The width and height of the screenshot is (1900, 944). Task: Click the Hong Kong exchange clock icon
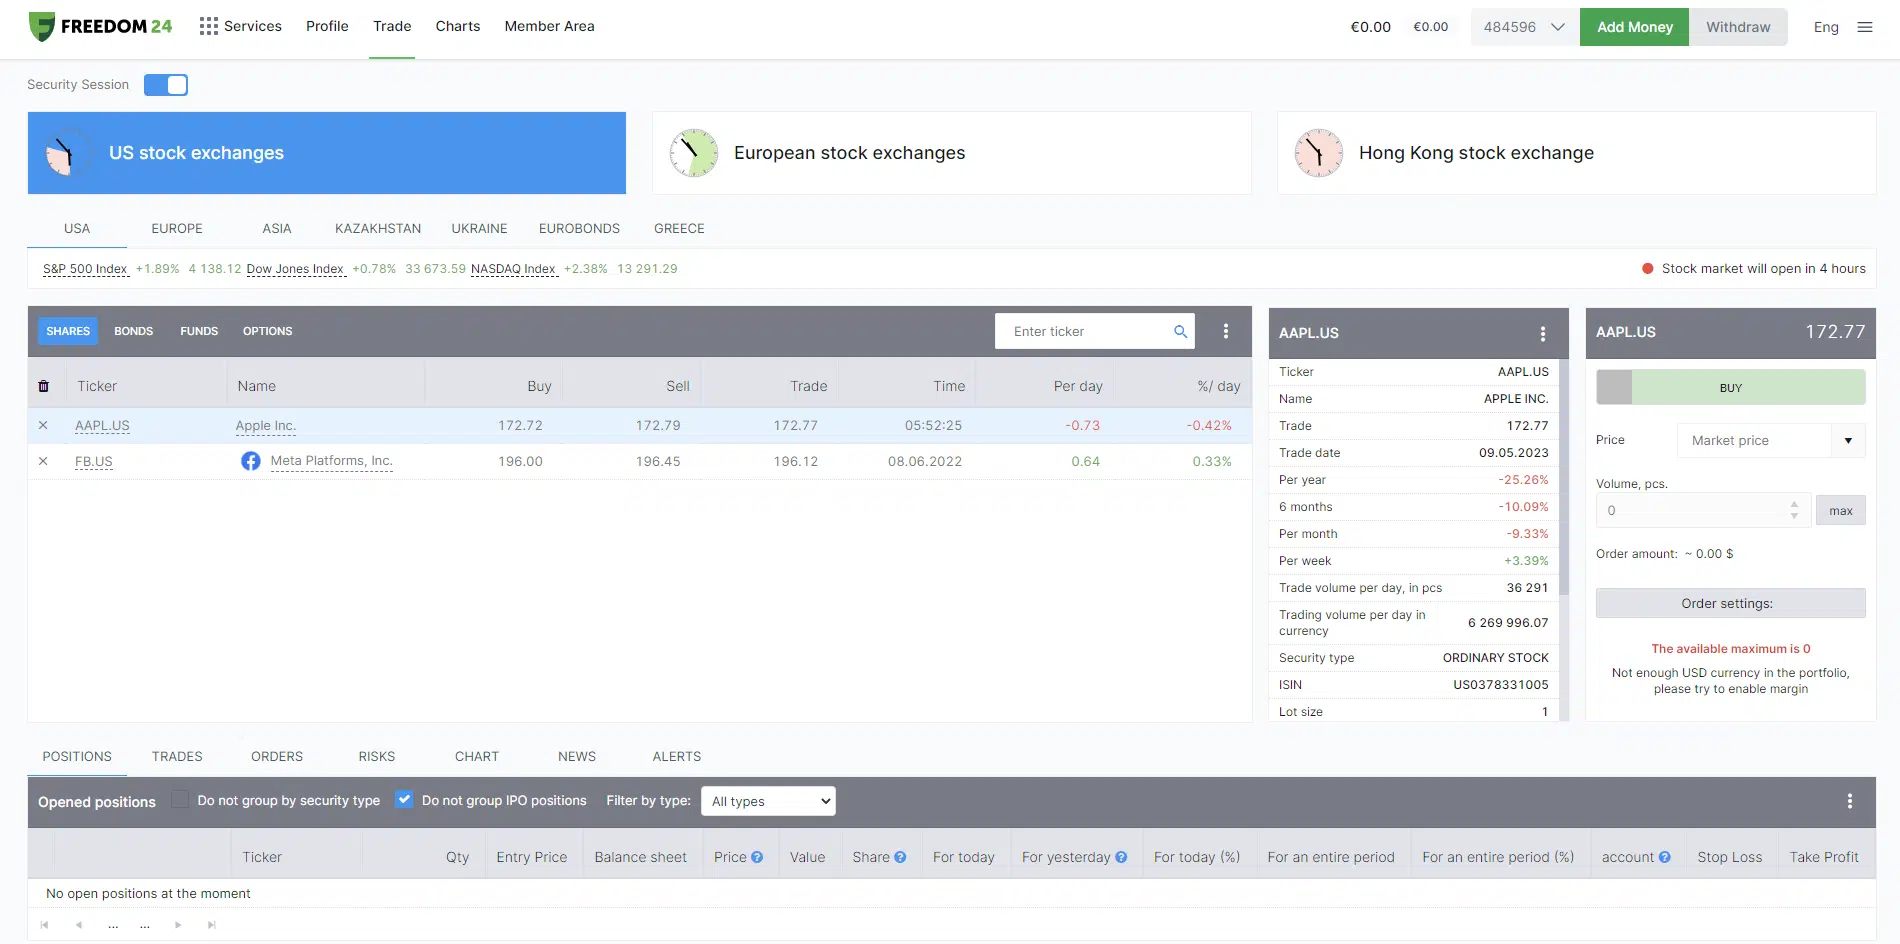tap(1319, 153)
